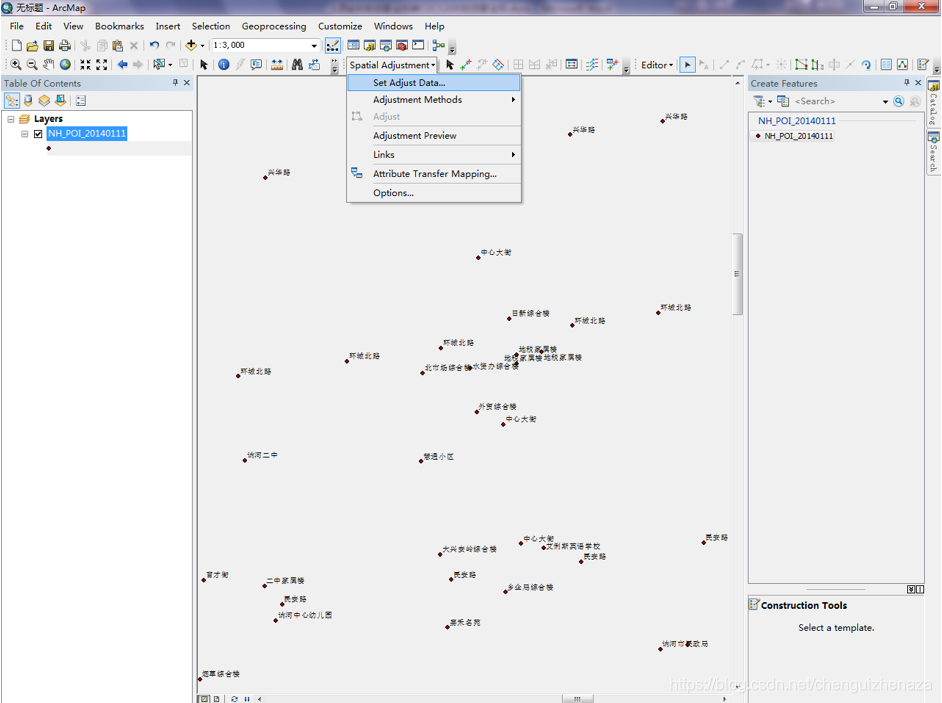The width and height of the screenshot is (942, 703).
Task: Undo the last action
Action: point(154,45)
